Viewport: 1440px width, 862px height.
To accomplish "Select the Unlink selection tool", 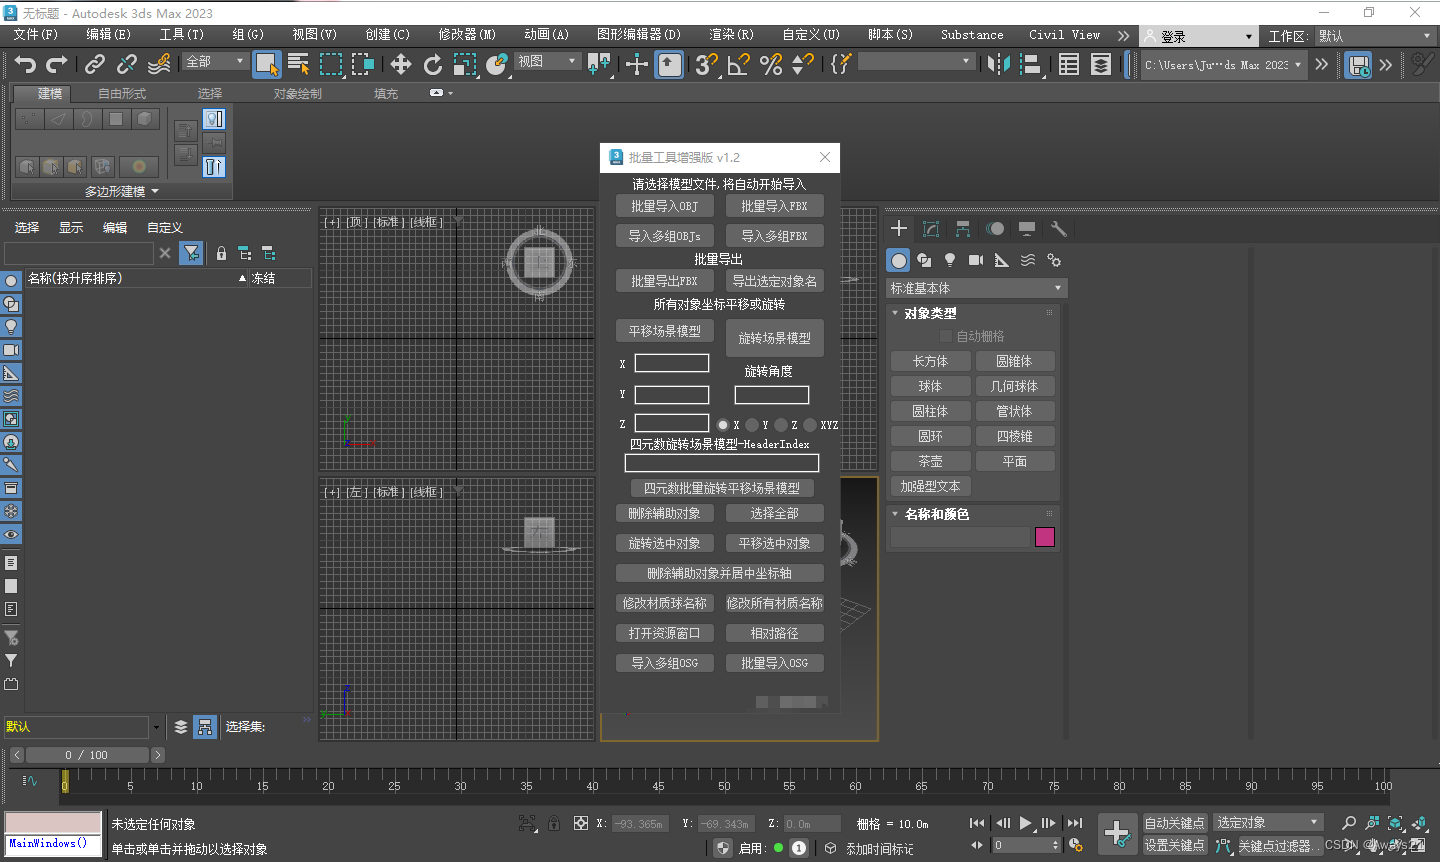I will [x=127, y=65].
